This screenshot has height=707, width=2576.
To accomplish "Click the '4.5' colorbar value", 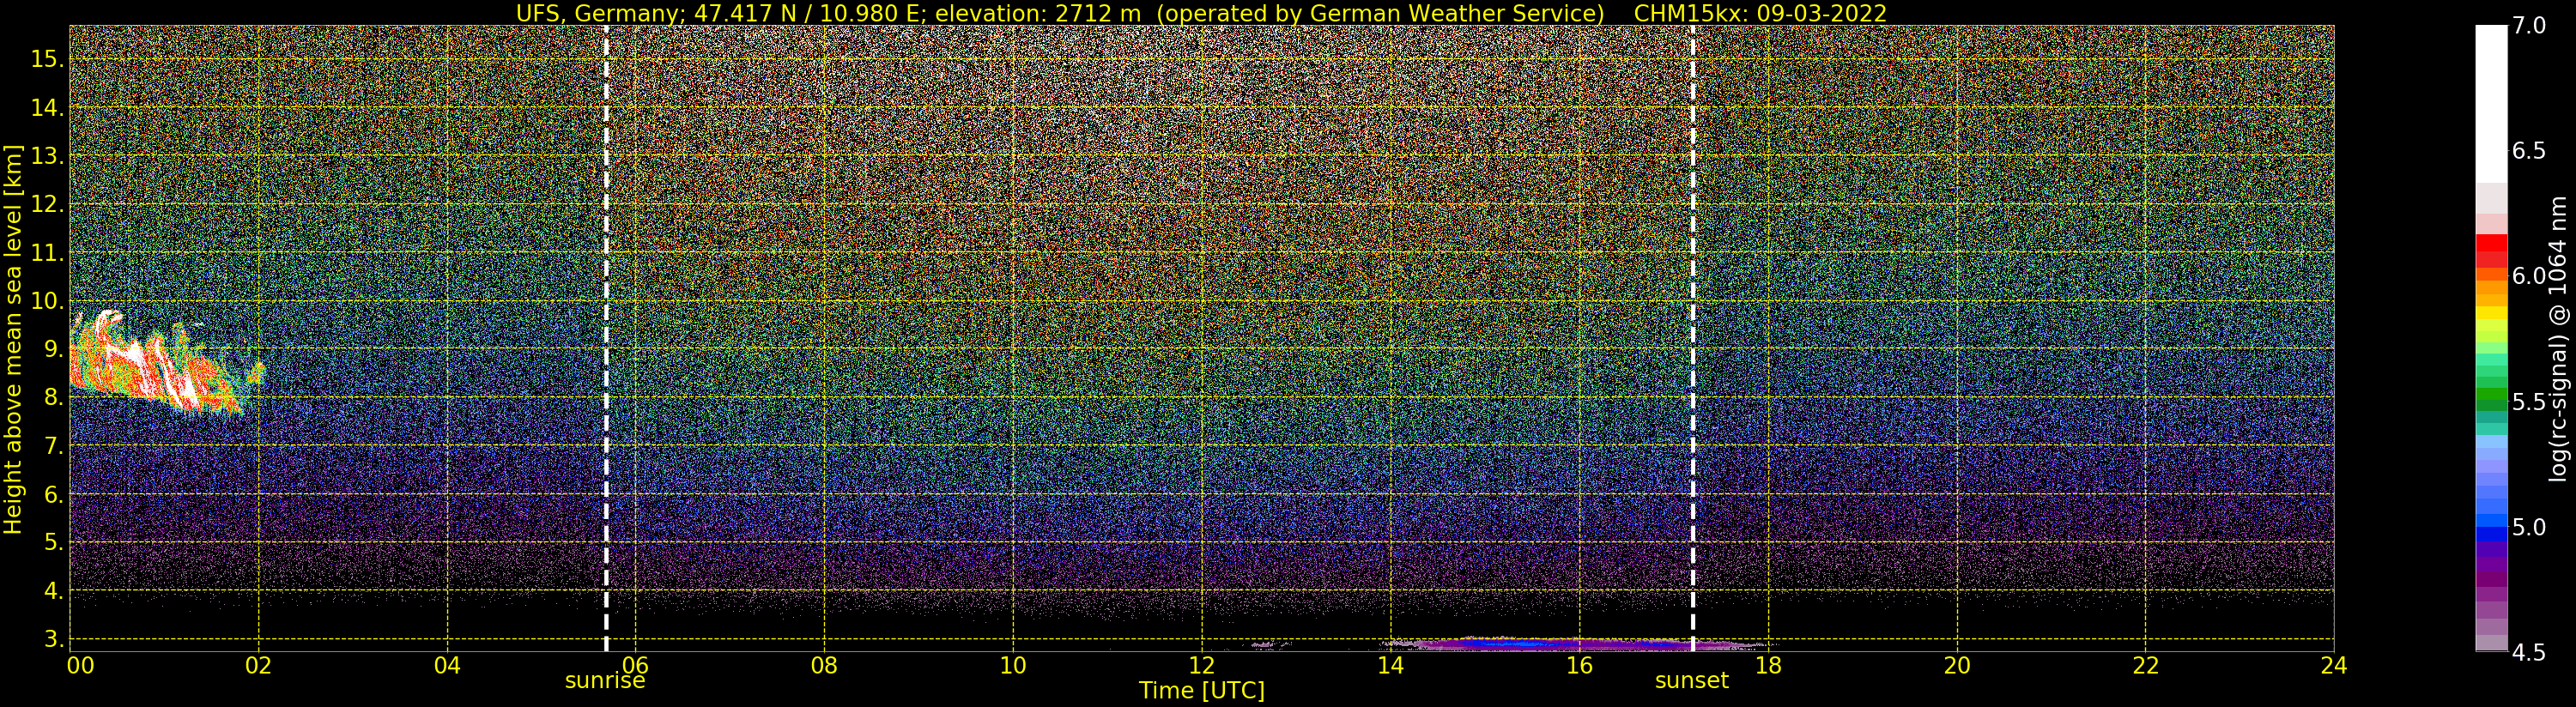I will point(2529,652).
